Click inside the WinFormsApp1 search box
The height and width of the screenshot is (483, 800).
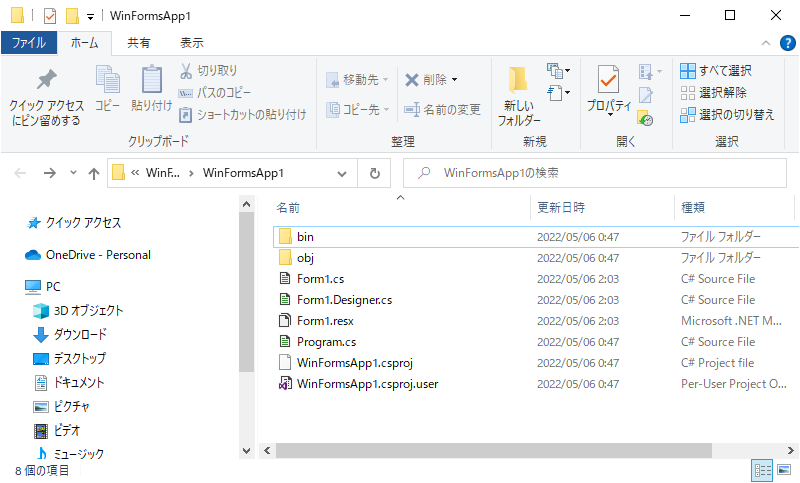594,173
